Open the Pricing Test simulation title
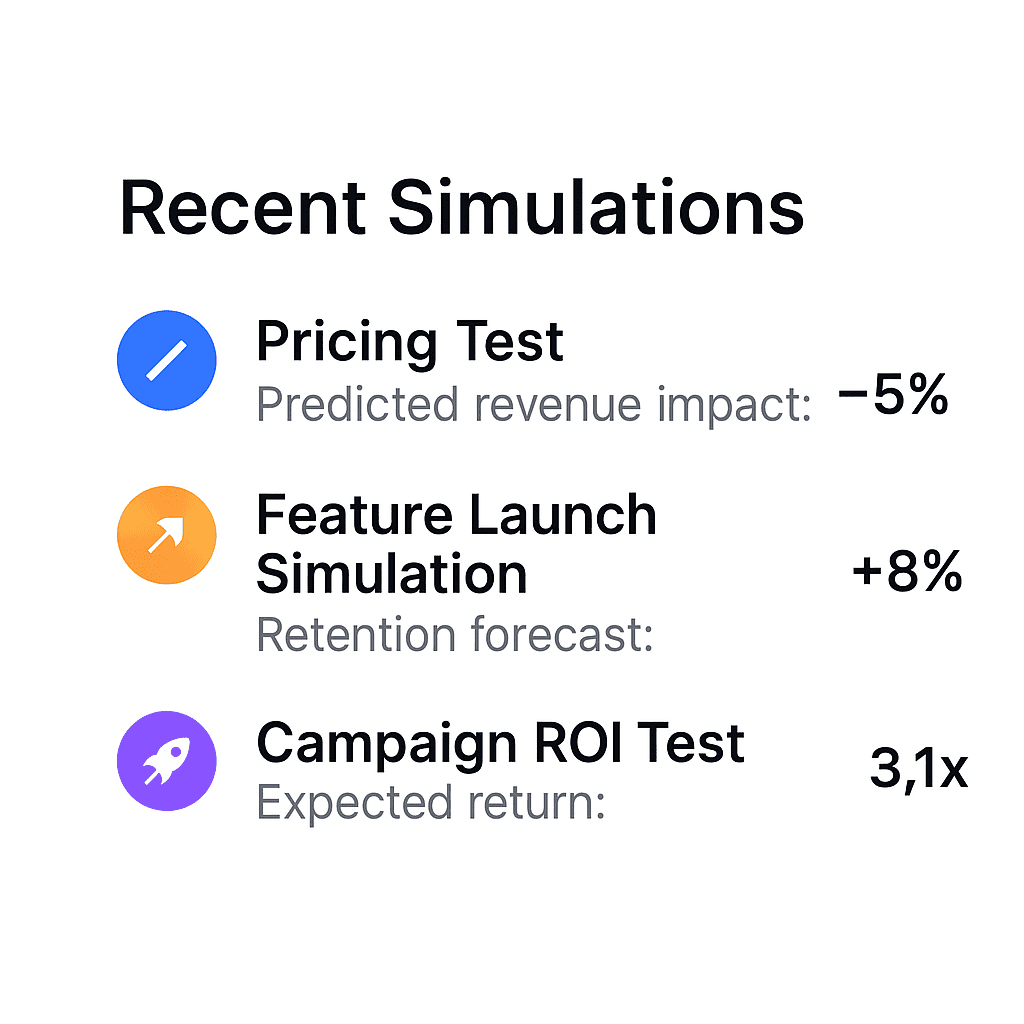 tap(410, 343)
